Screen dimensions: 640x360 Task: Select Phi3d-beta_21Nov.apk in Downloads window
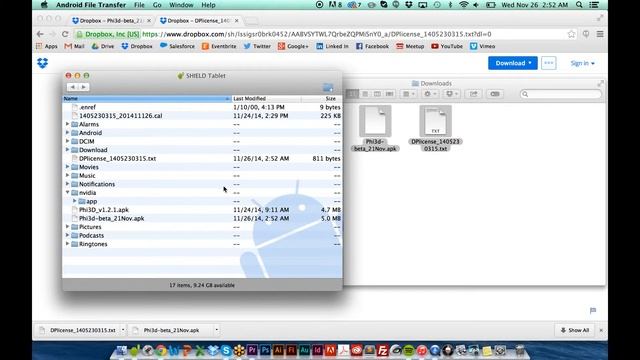pyautogui.click(x=375, y=129)
